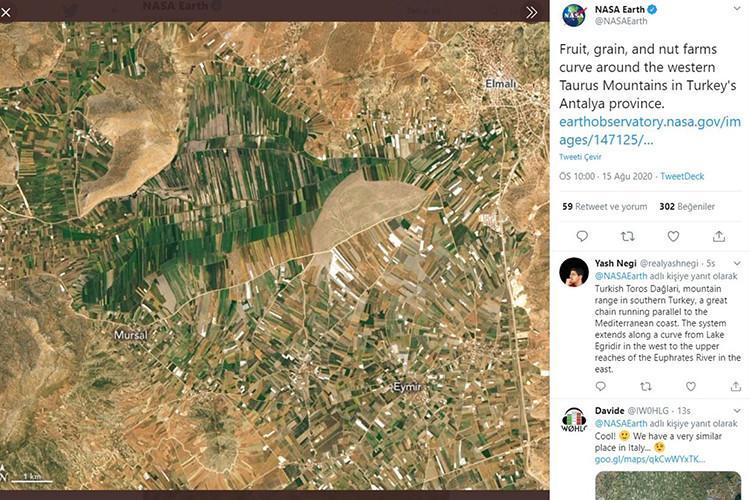Collapse sidebar with double chevron icon
The image size is (750, 500).
point(531,12)
